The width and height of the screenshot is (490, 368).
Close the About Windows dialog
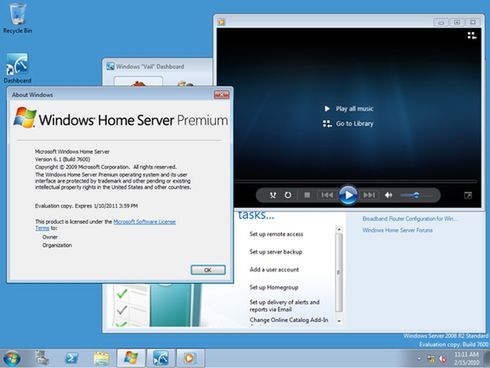(222, 95)
